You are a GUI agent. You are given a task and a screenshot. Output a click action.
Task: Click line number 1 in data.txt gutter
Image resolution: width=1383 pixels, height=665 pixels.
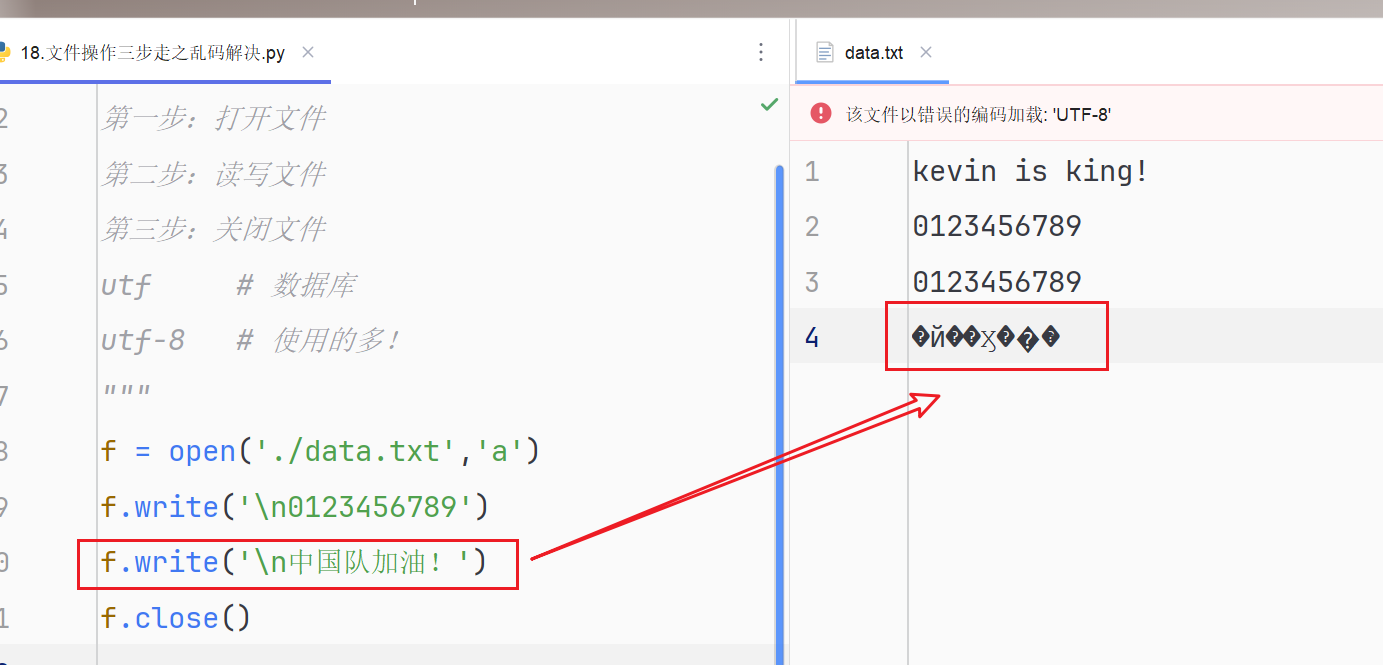point(812,171)
